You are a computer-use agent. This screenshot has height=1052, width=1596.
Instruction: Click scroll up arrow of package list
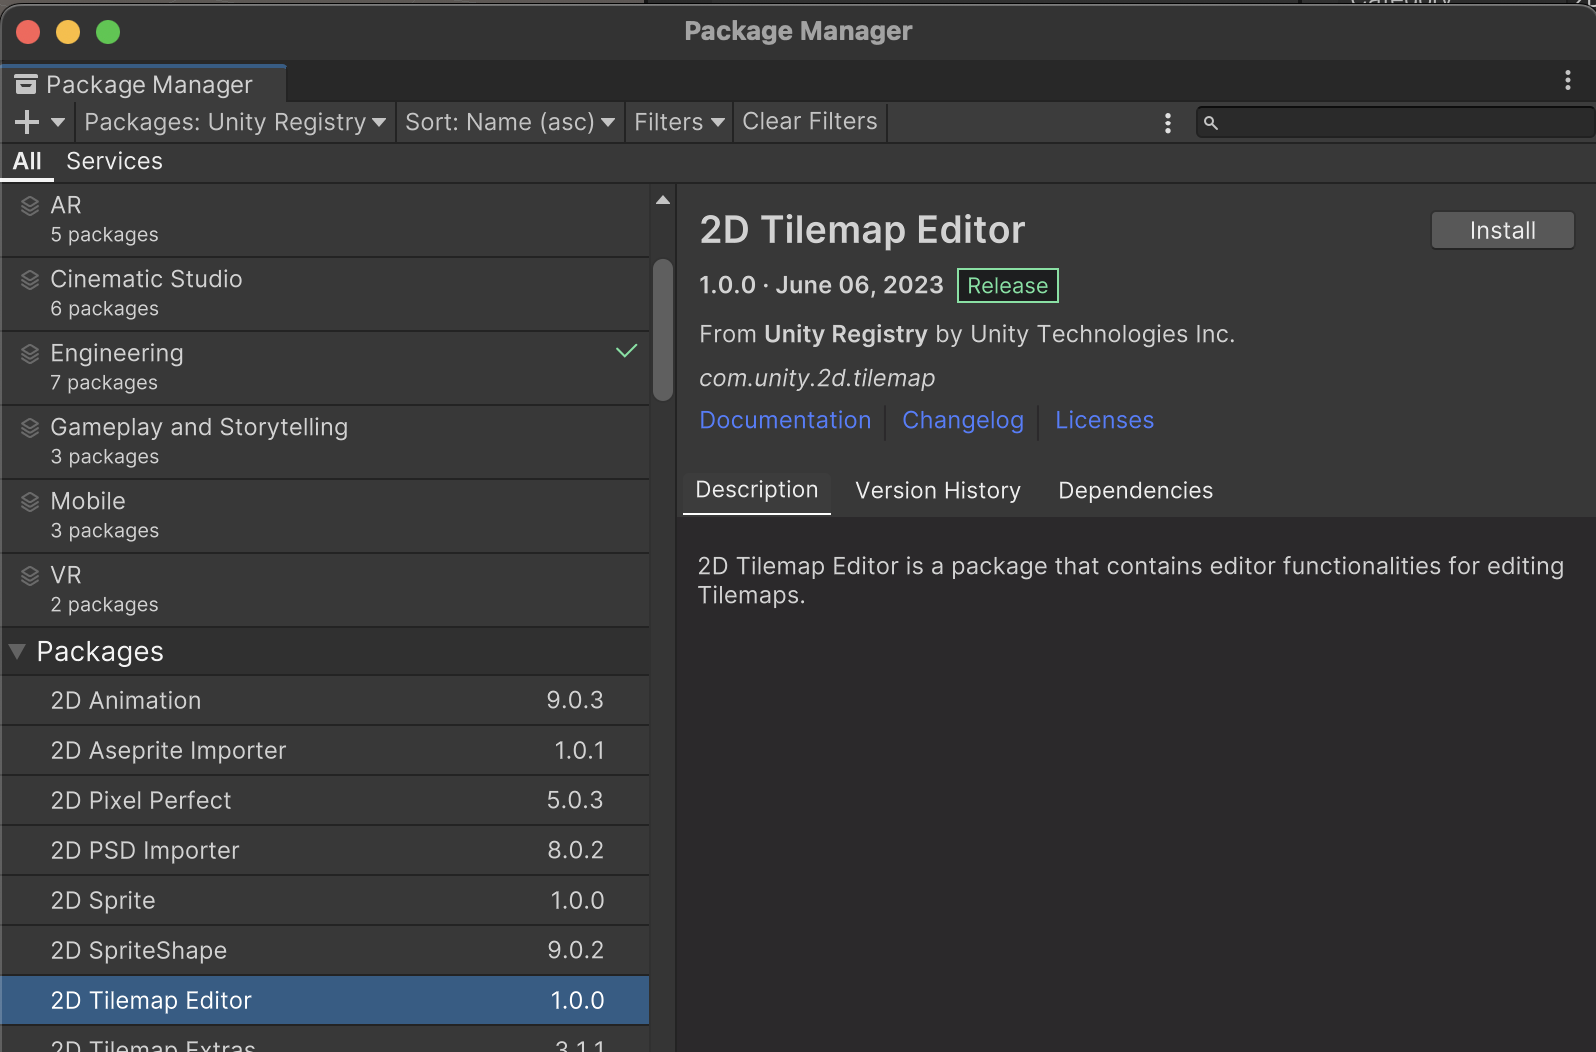(x=662, y=200)
